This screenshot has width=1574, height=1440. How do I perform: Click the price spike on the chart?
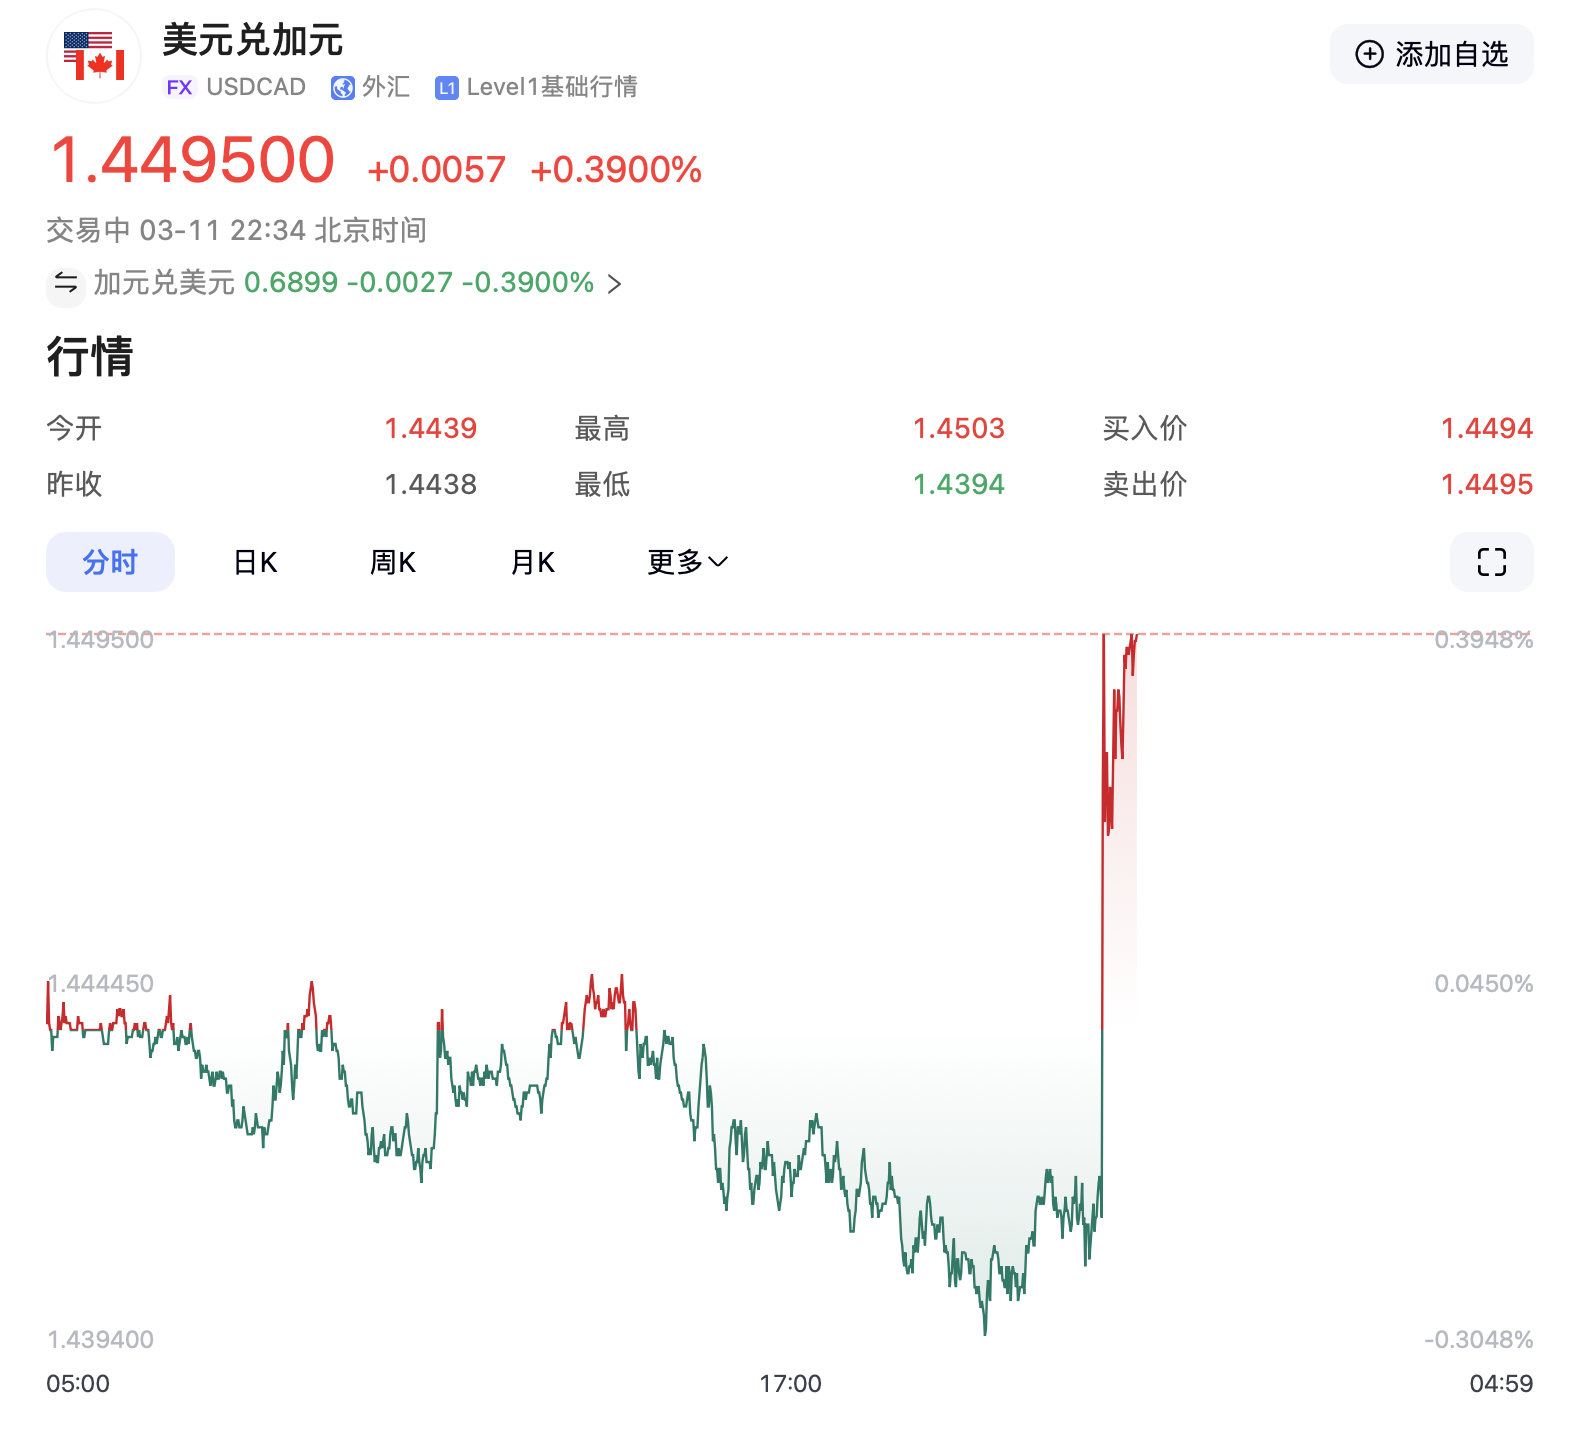(1104, 800)
